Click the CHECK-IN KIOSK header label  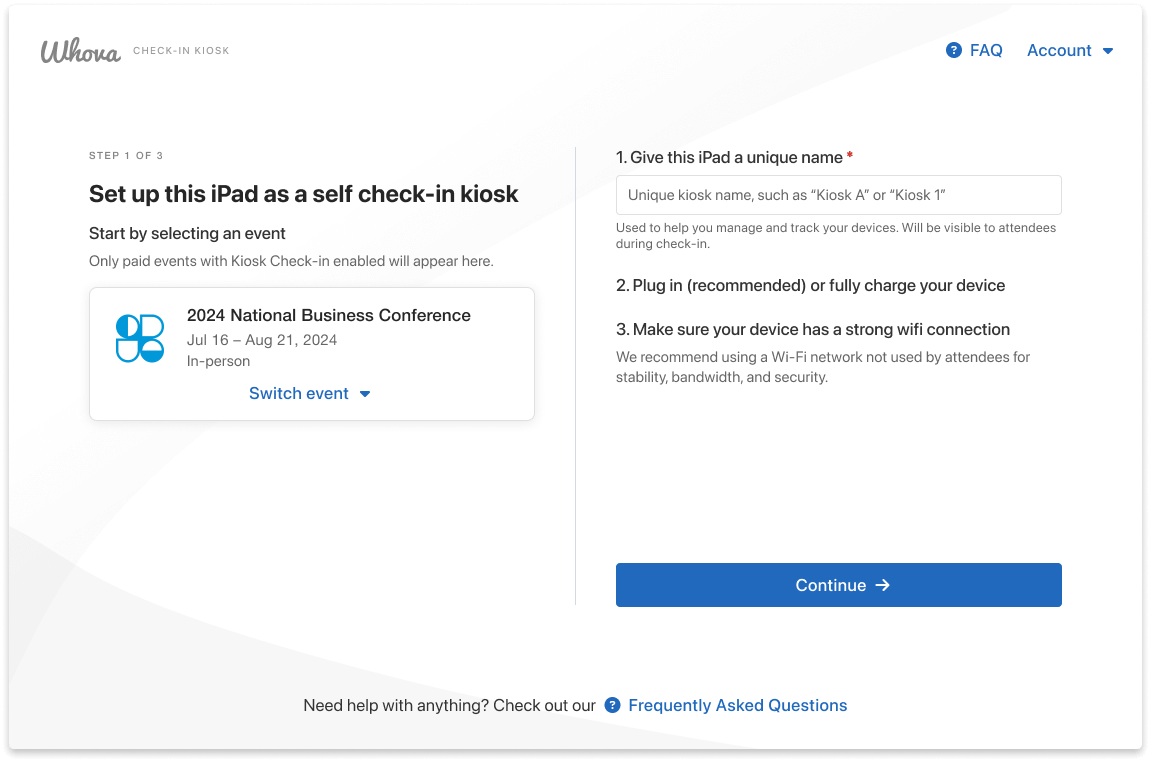[181, 50]
